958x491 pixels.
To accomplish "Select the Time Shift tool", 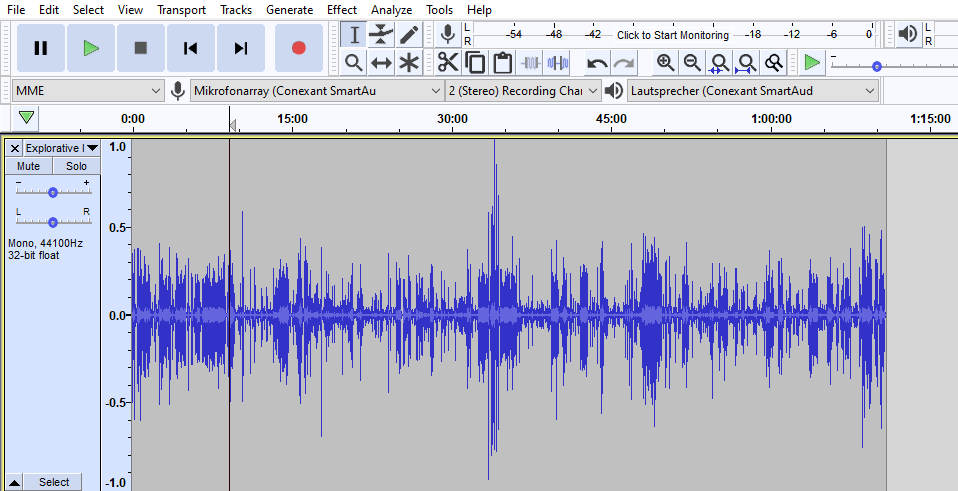I will pyautogui.click(x=381, y=62).
